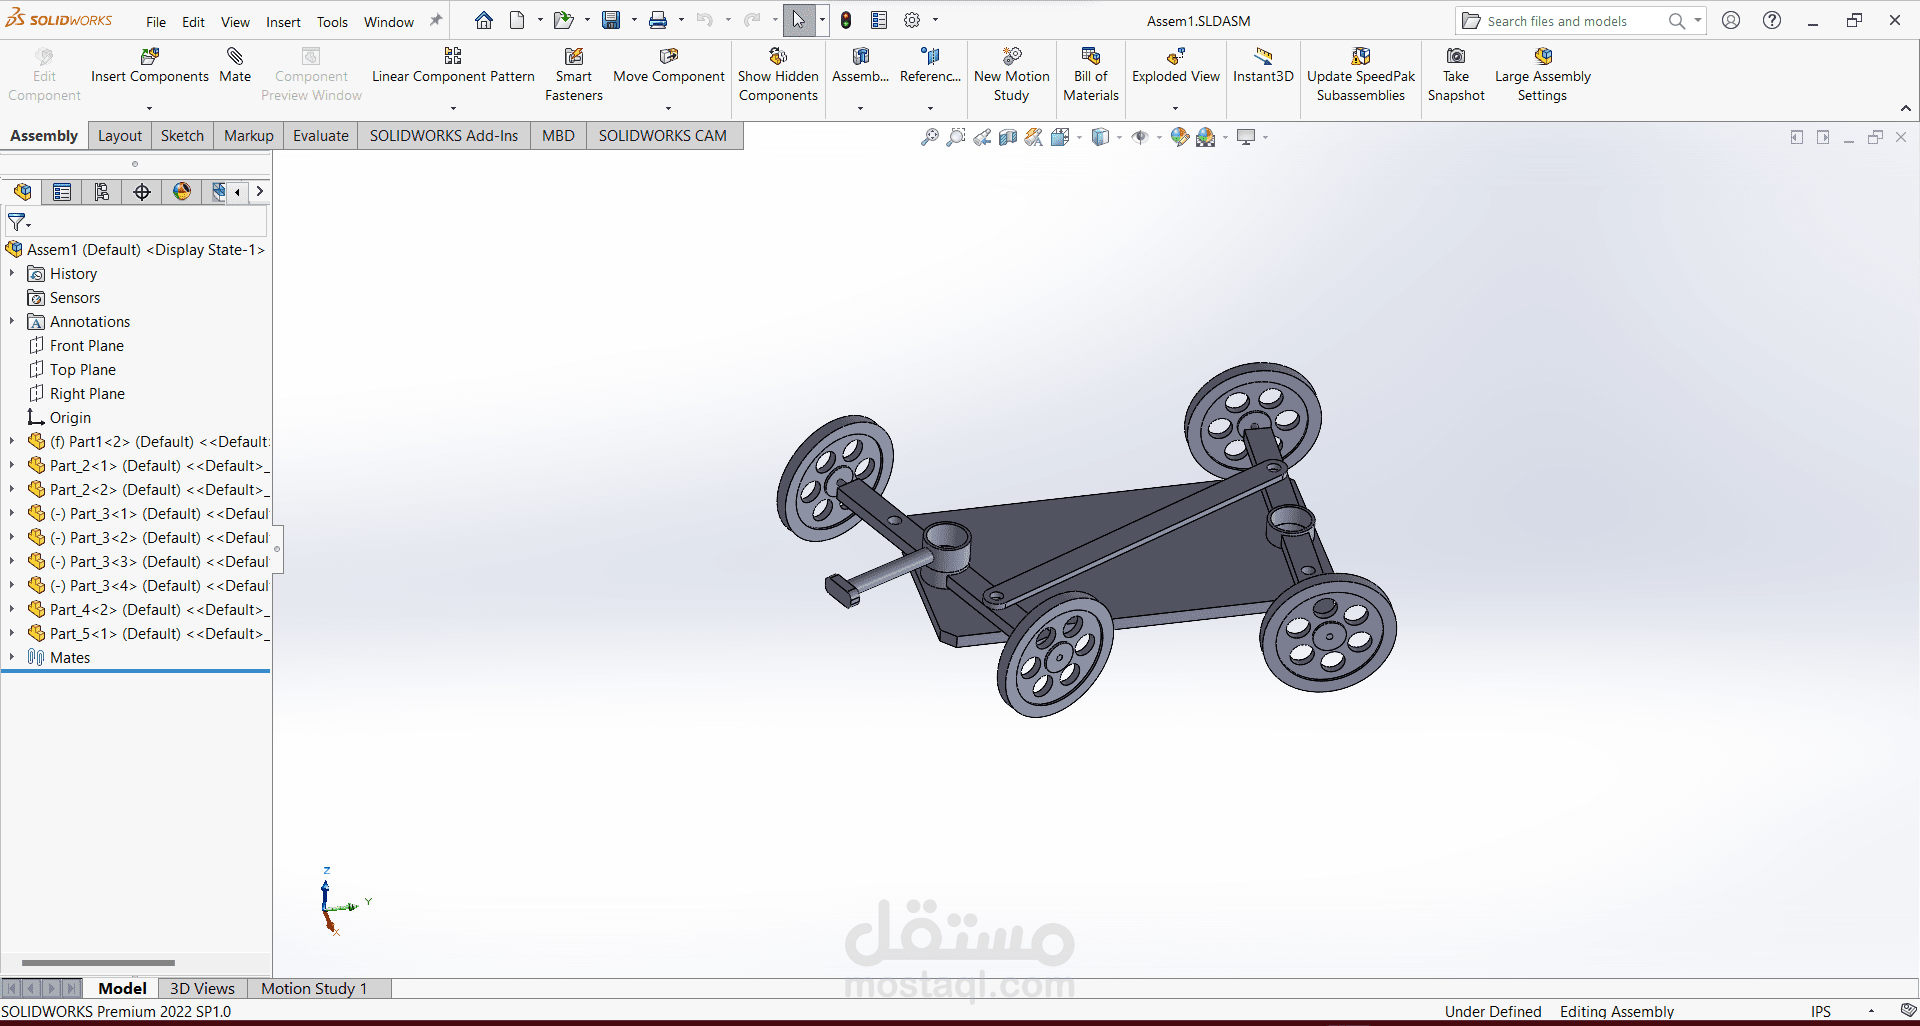Open DisplayManager color ball tab icon
The image size is (1920, 1026).
coord(182,191)
